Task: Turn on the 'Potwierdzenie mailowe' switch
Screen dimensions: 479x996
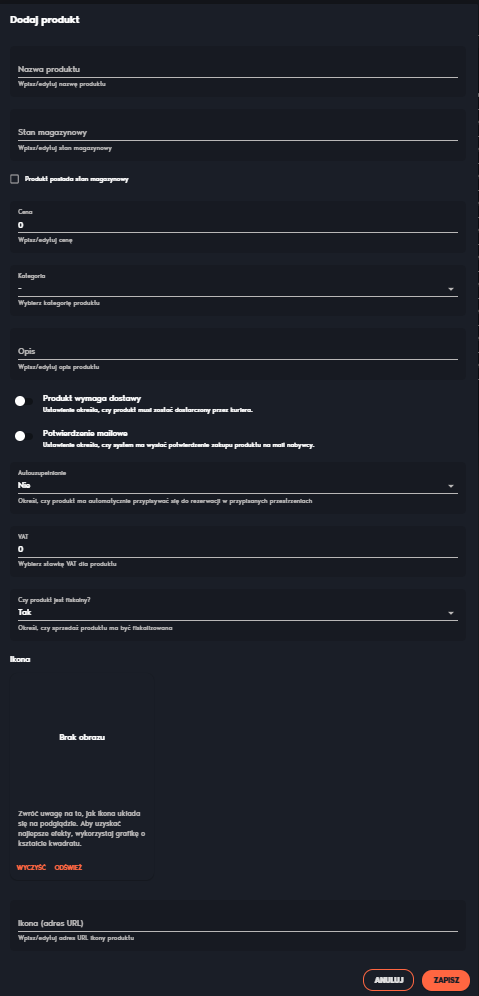Action: (24, 436)
